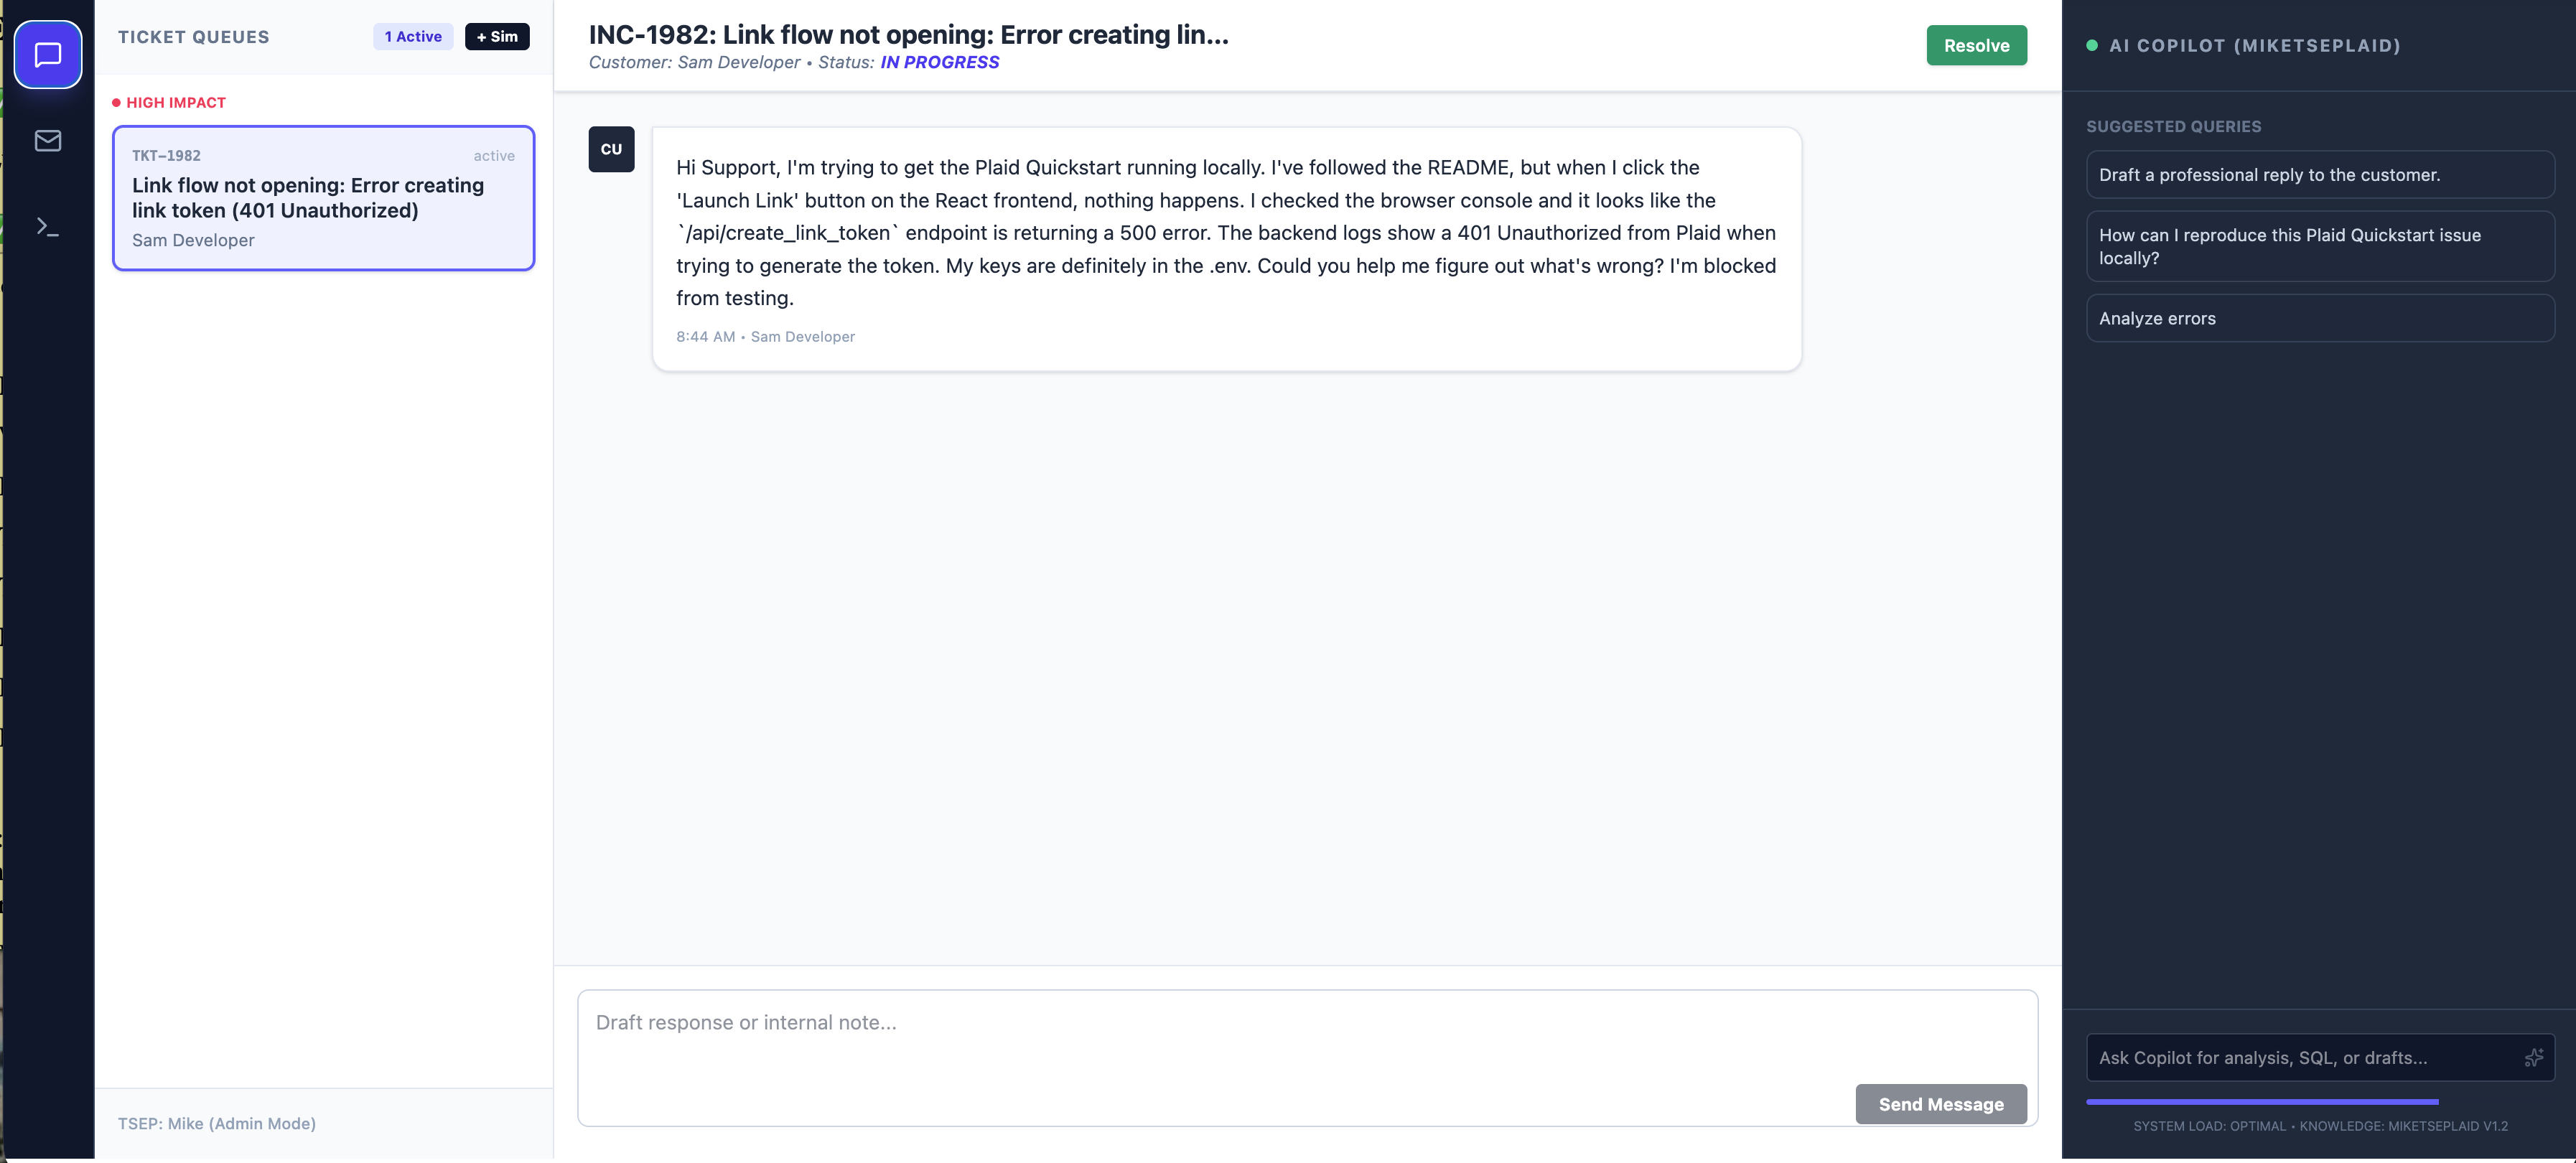
Task: Click the green Copilot status dot
Action: click(2091, 46)
